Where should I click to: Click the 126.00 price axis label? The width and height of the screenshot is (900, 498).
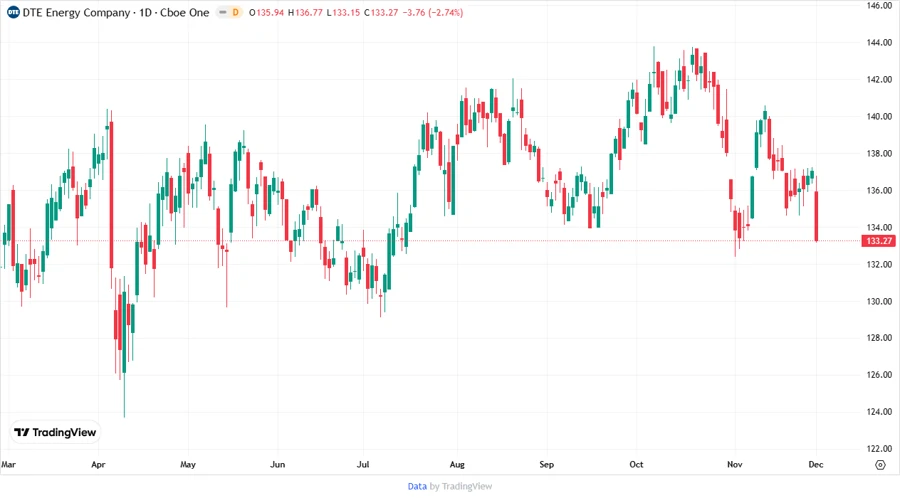pos(879,375)
